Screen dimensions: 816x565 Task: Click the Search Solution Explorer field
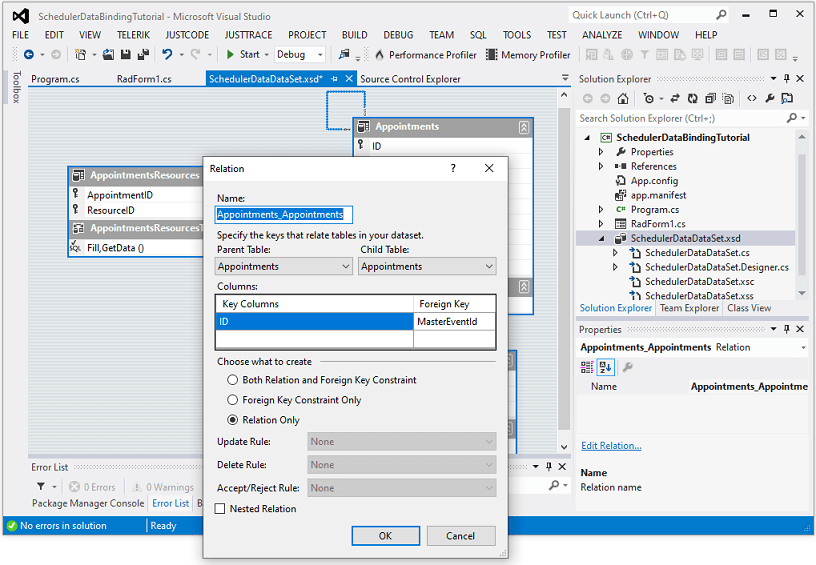[x=682, y=119]
